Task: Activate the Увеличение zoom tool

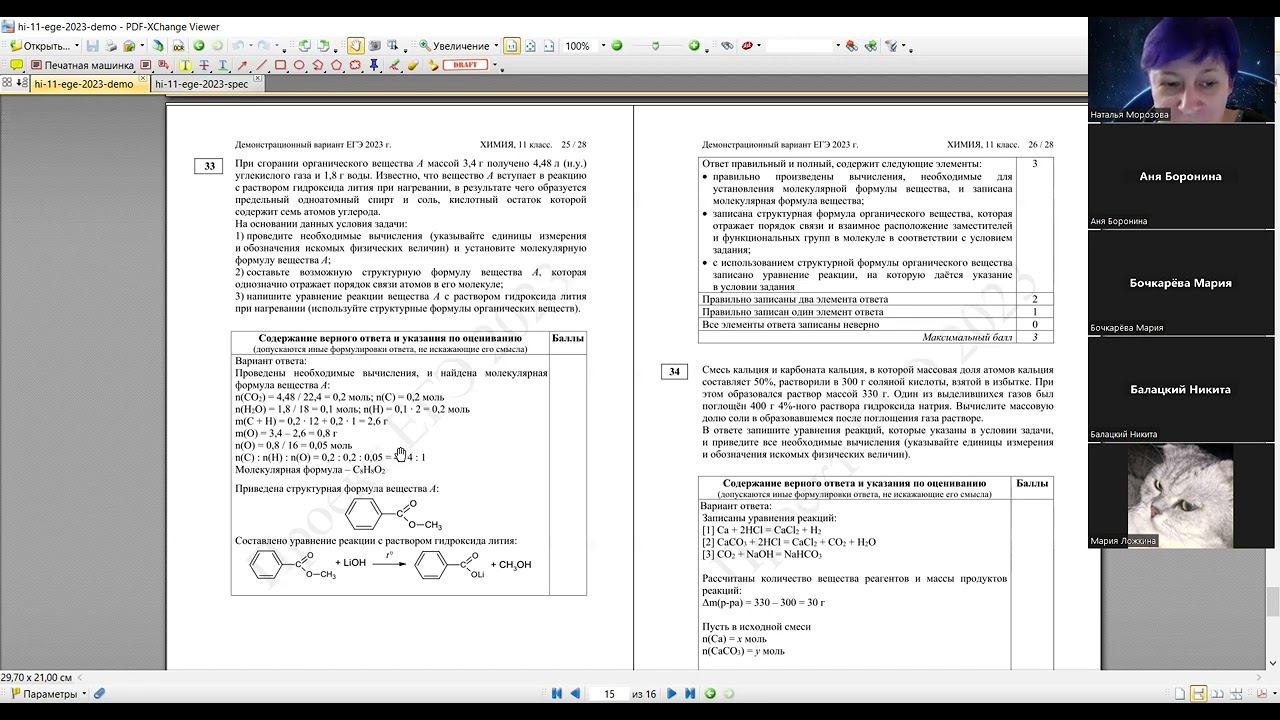Action: (454, 46)
